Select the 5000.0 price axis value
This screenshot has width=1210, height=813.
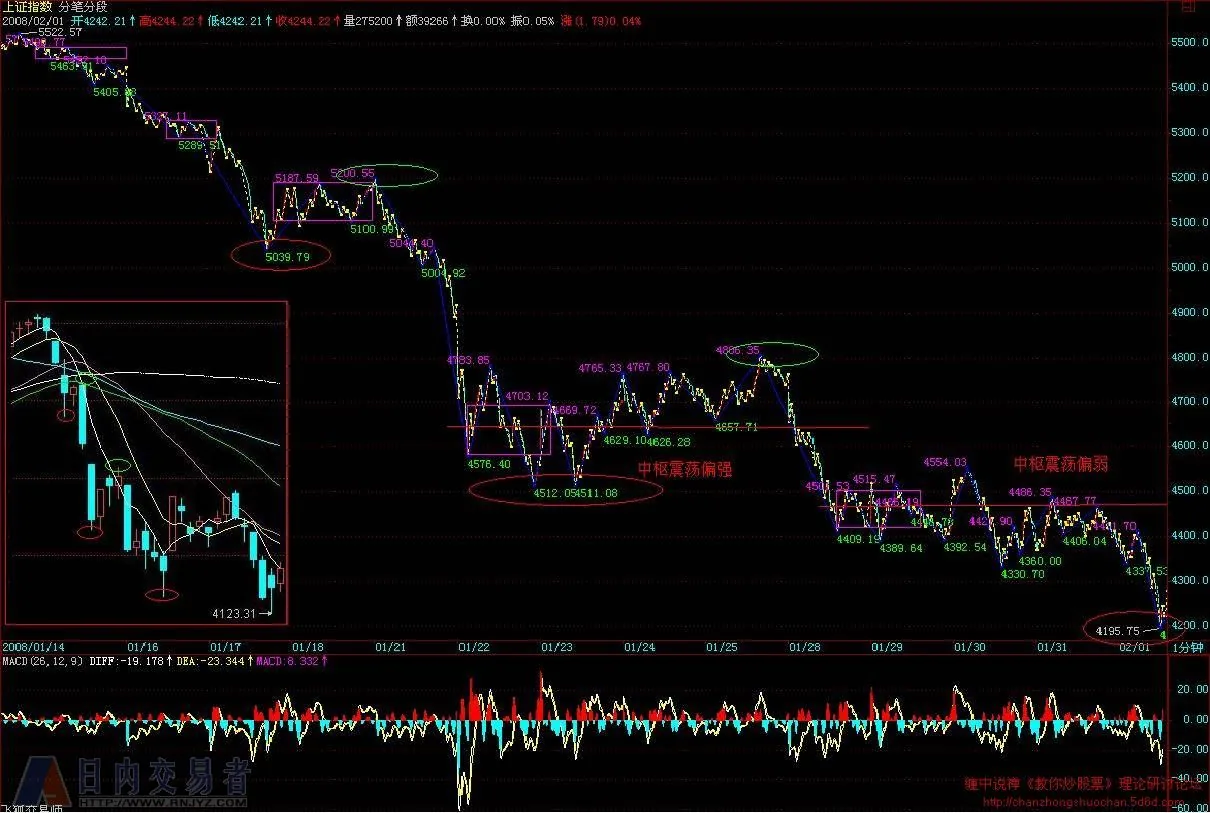[1188, 267]
